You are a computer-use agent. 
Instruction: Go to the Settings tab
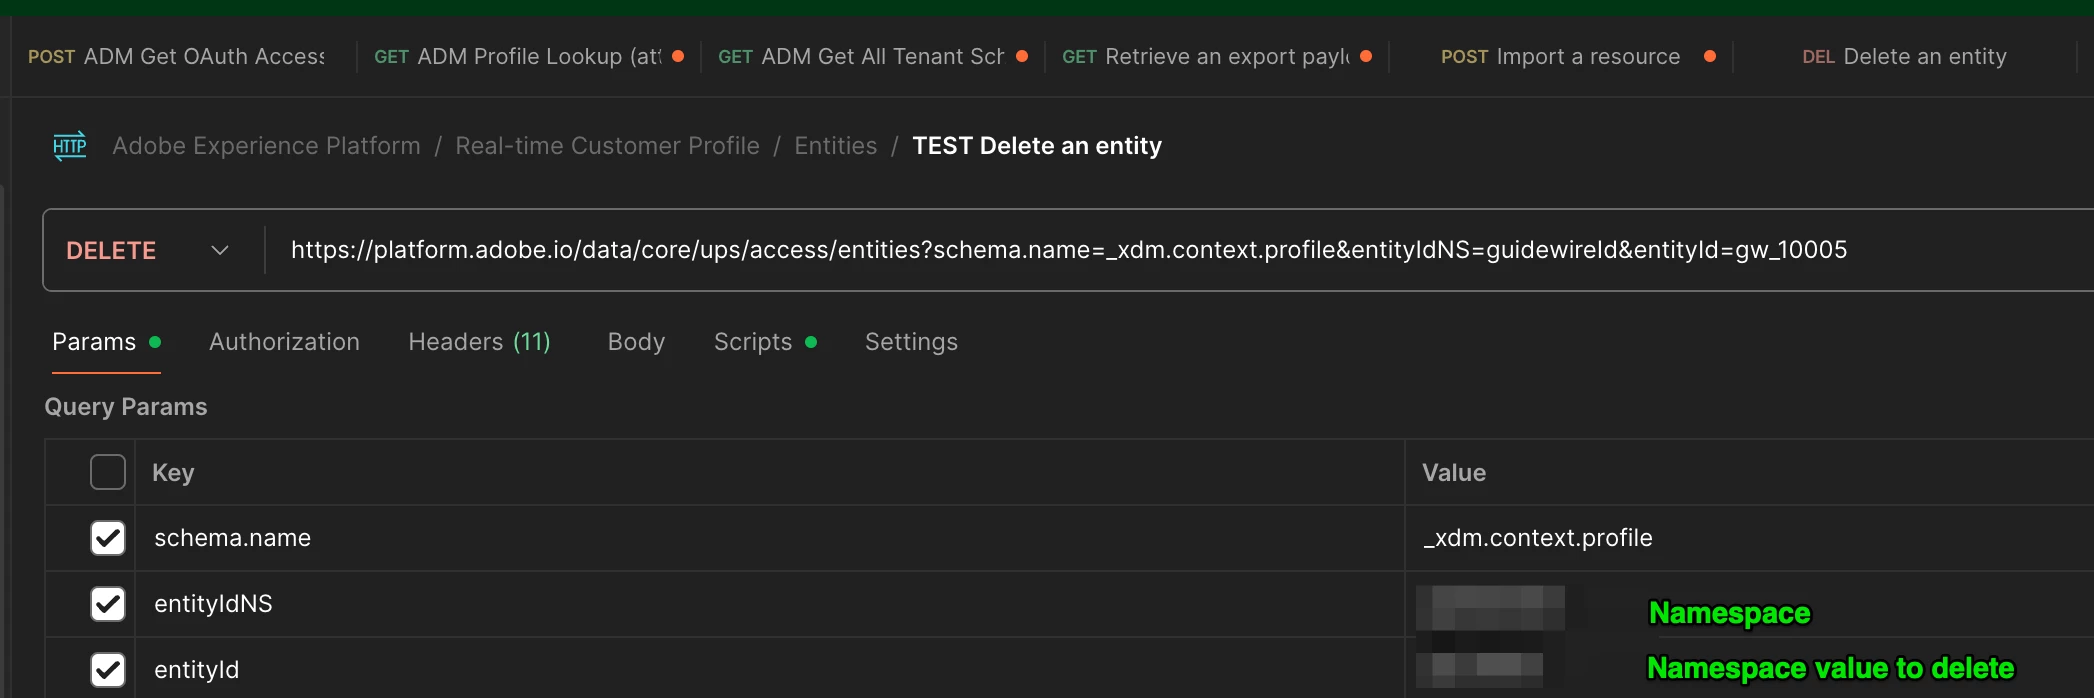coord(911,342)
